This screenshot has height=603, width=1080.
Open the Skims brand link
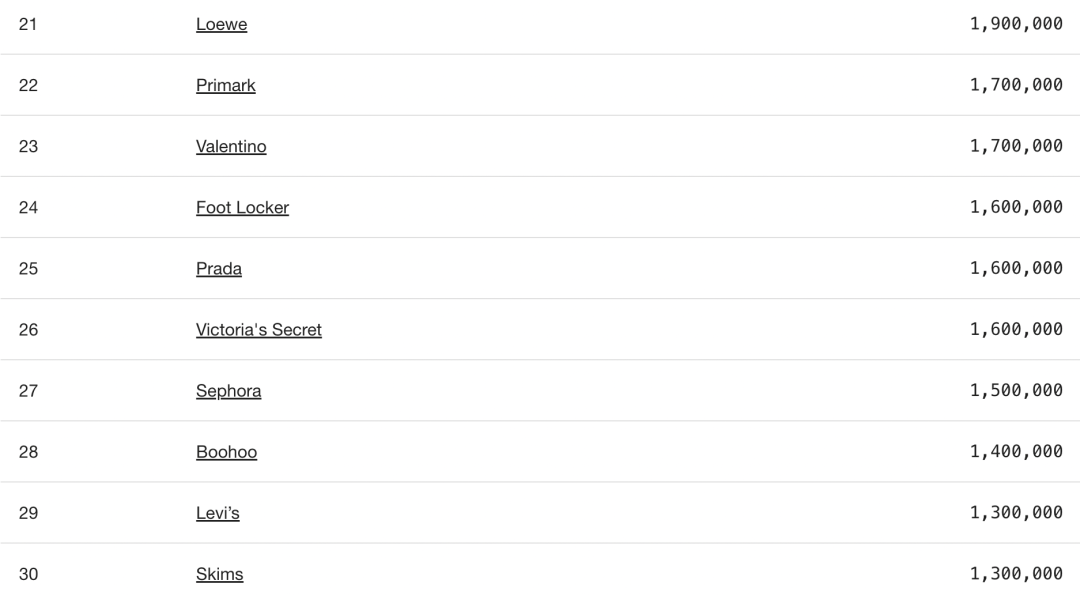pyautogui.click(x=219, y=574)
